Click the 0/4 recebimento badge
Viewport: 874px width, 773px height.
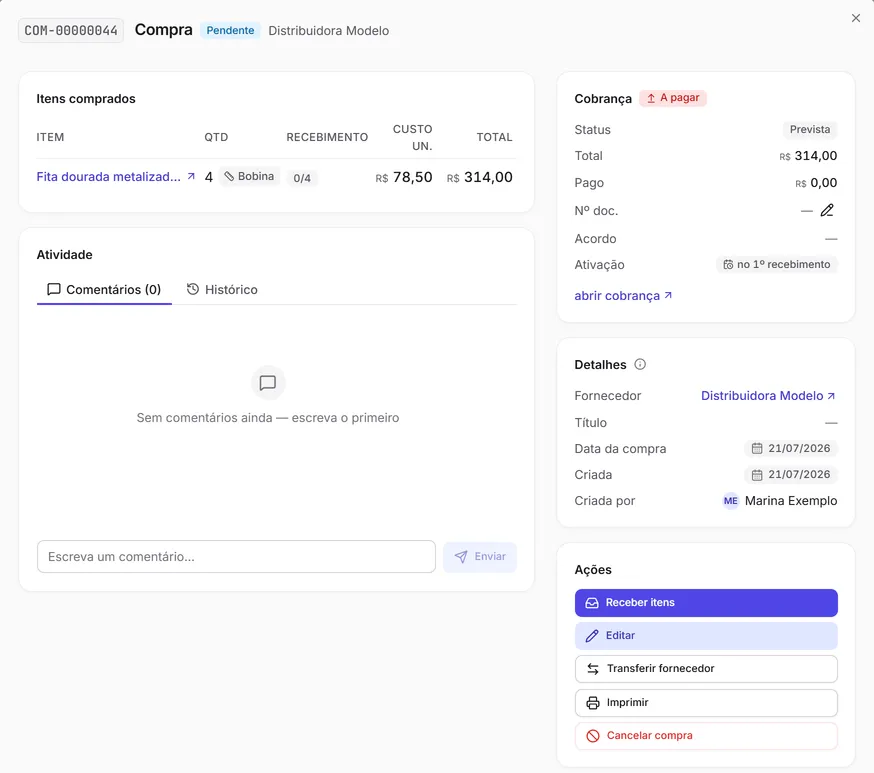coord(302,178)
